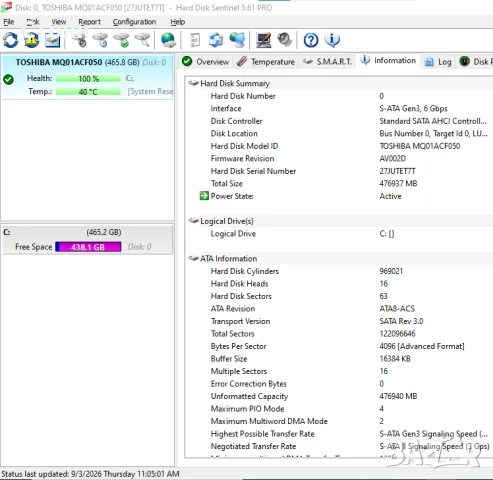The width and height of the screenshot is (493, 480).
Task: Click the speaker toolbar icon
Action: click(284, 40)
